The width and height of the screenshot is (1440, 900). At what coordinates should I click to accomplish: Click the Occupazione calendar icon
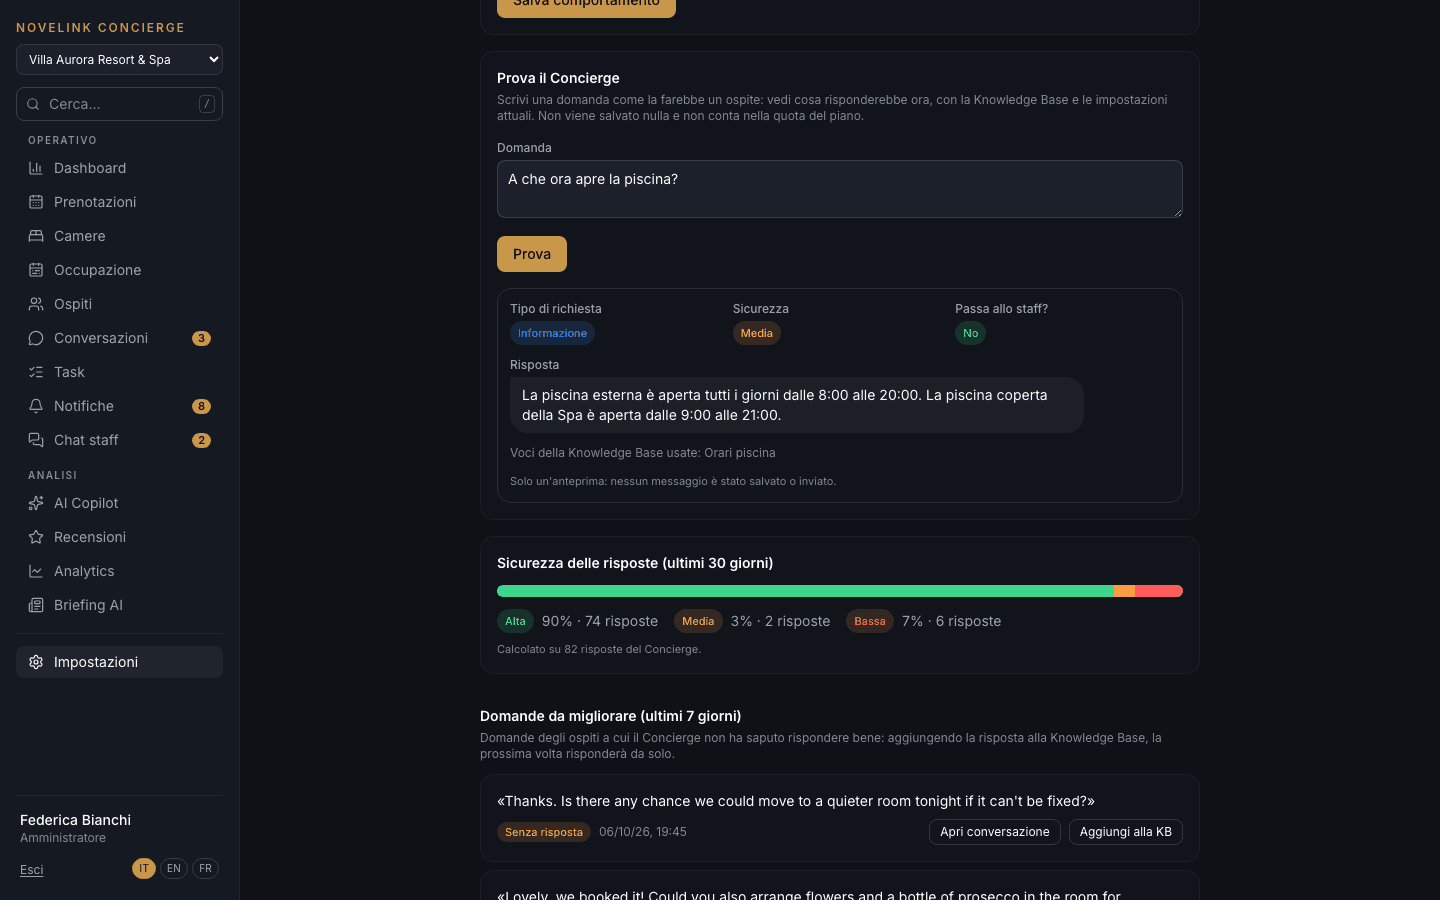click(36, 270)
